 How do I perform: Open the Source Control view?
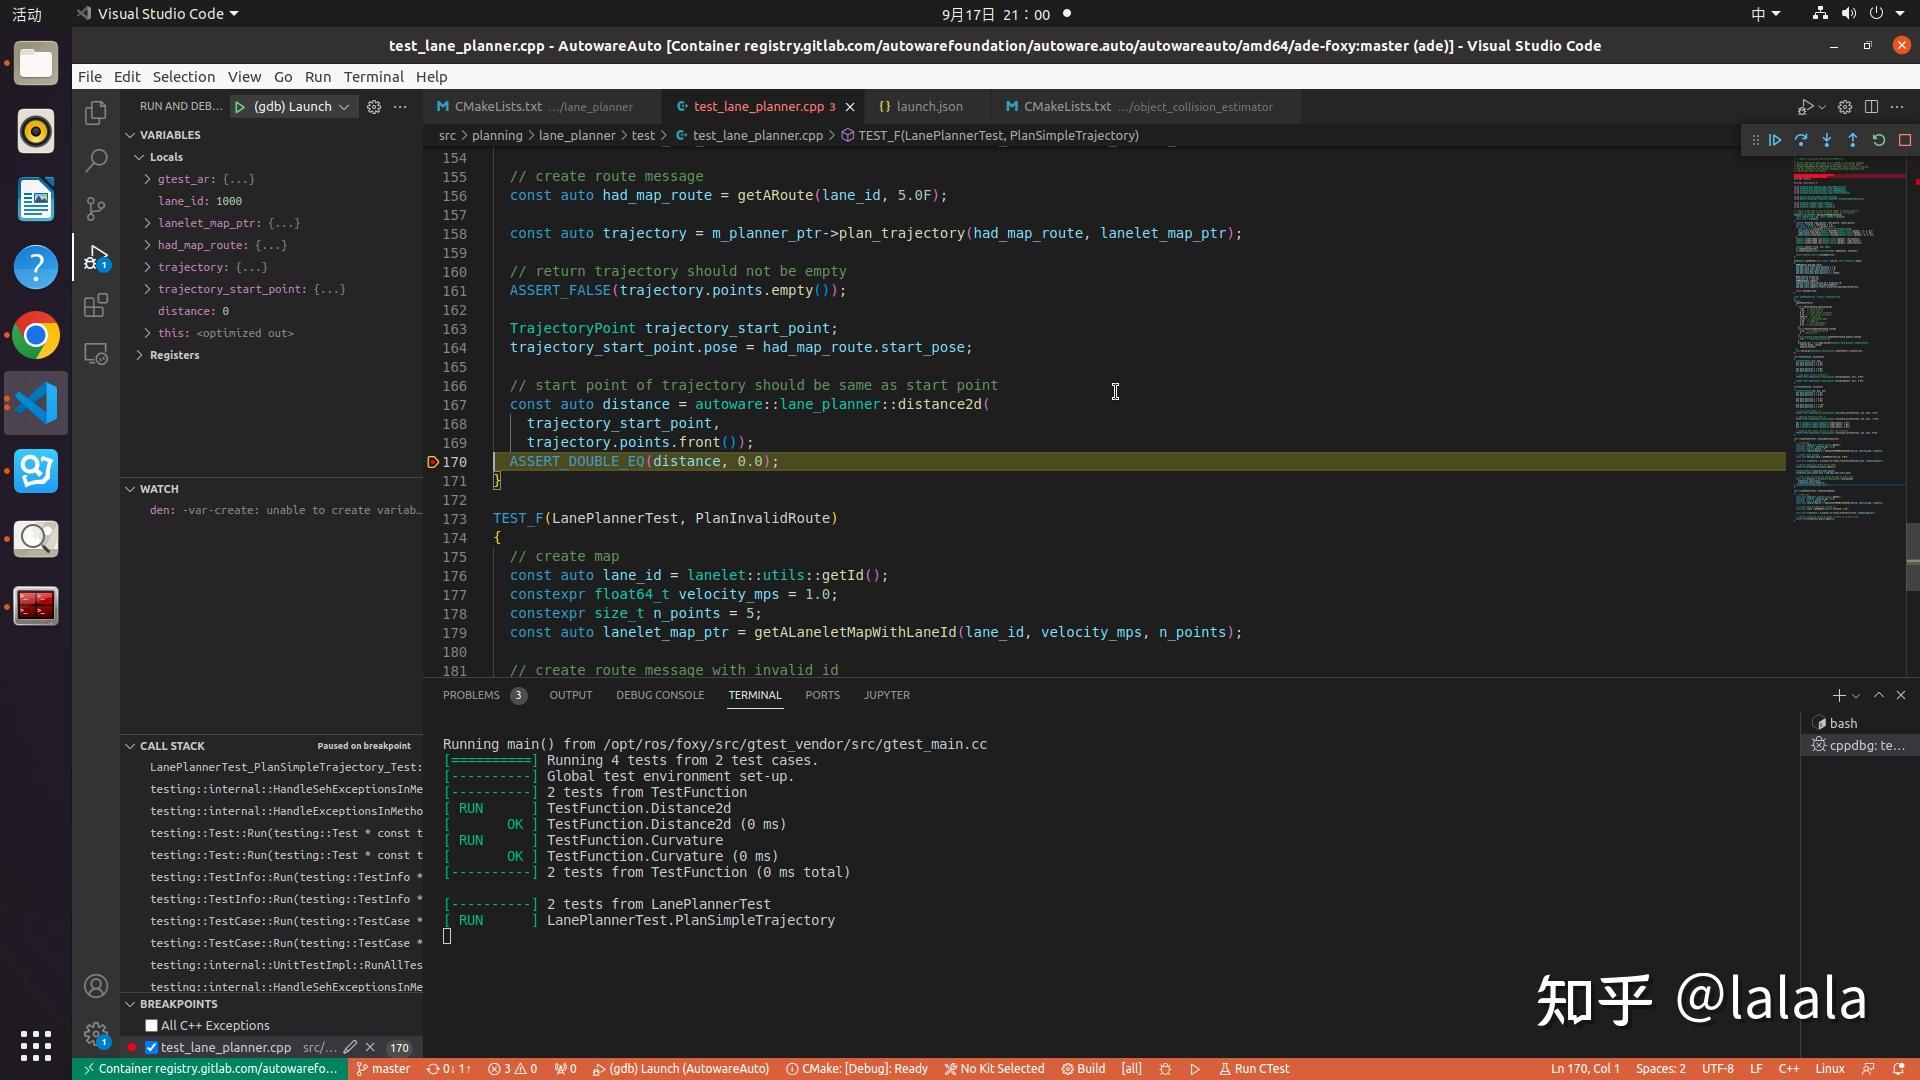pos(96,208)
